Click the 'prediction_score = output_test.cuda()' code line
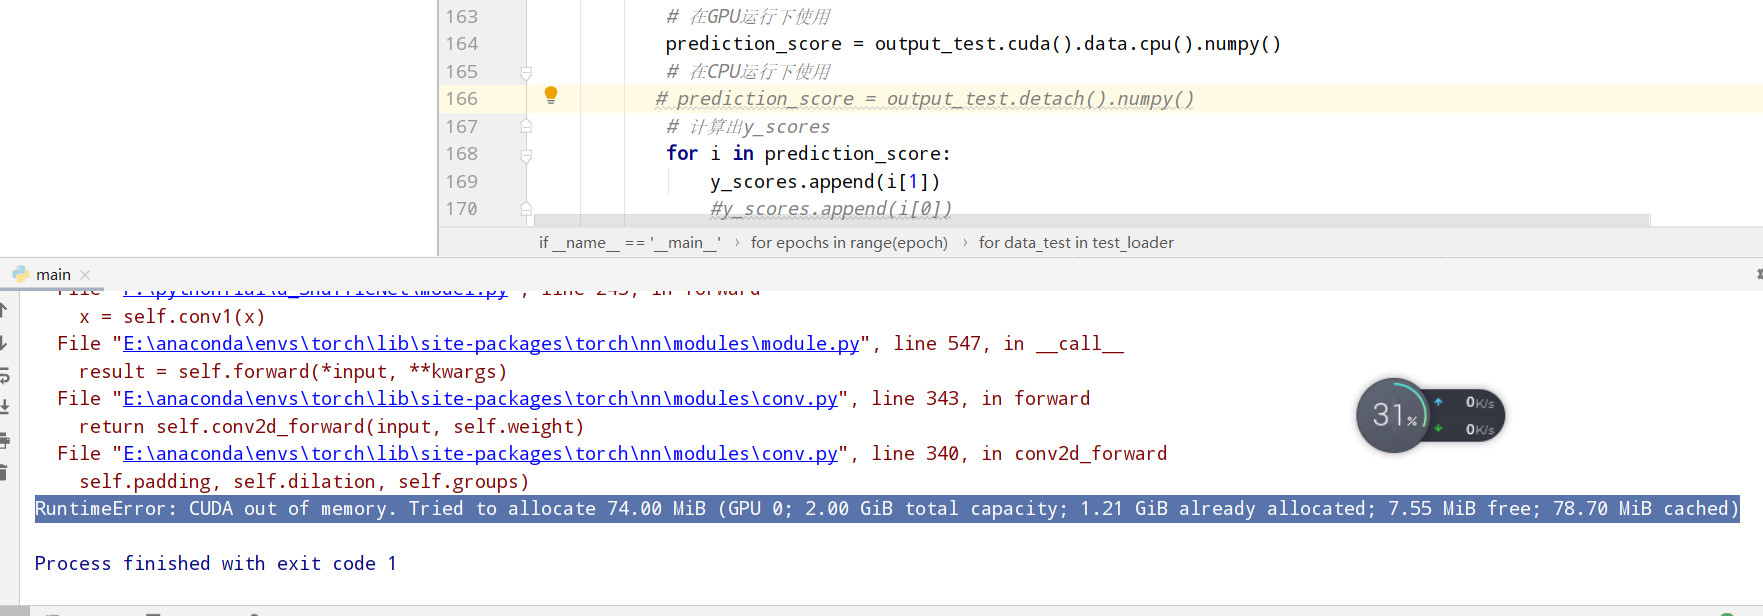 pyautogui.click(x=973, y=44)
